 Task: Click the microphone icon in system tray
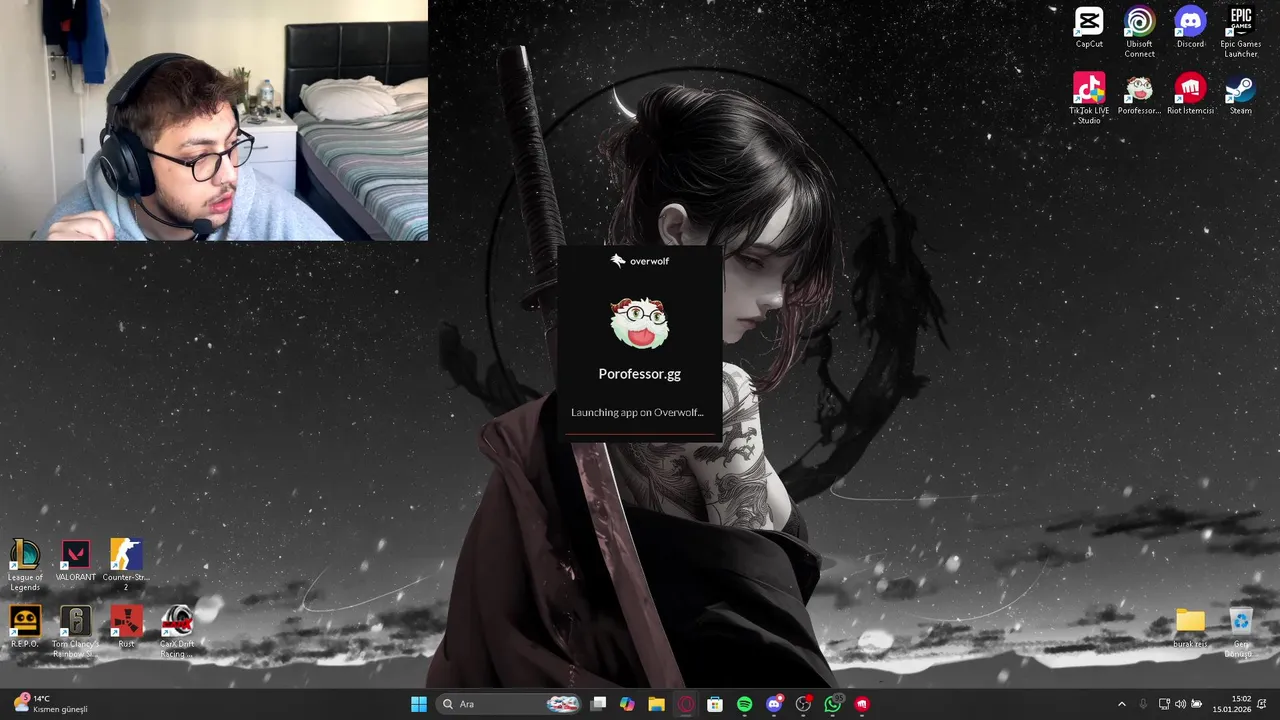1143,704
